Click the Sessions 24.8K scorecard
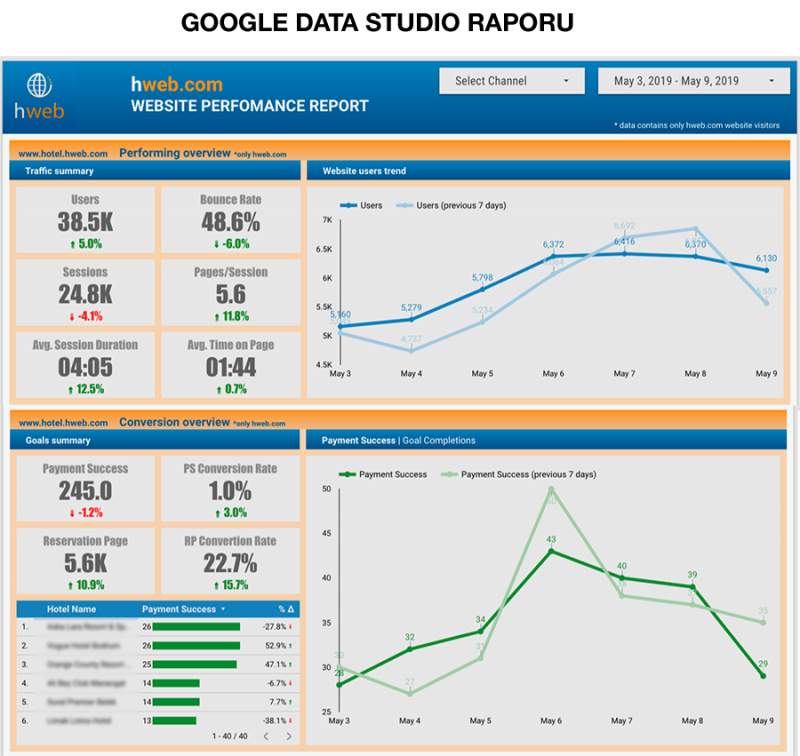 click(x=85, y=292)
